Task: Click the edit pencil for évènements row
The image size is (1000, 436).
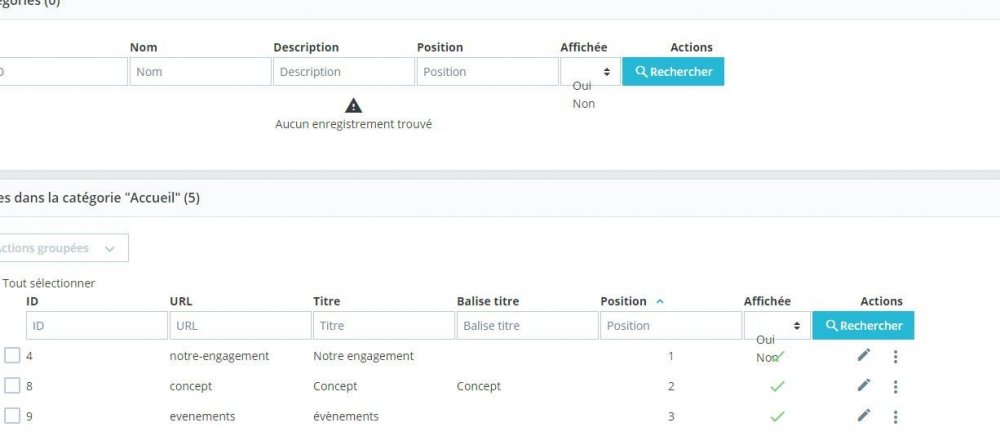Action: [864, 416]
